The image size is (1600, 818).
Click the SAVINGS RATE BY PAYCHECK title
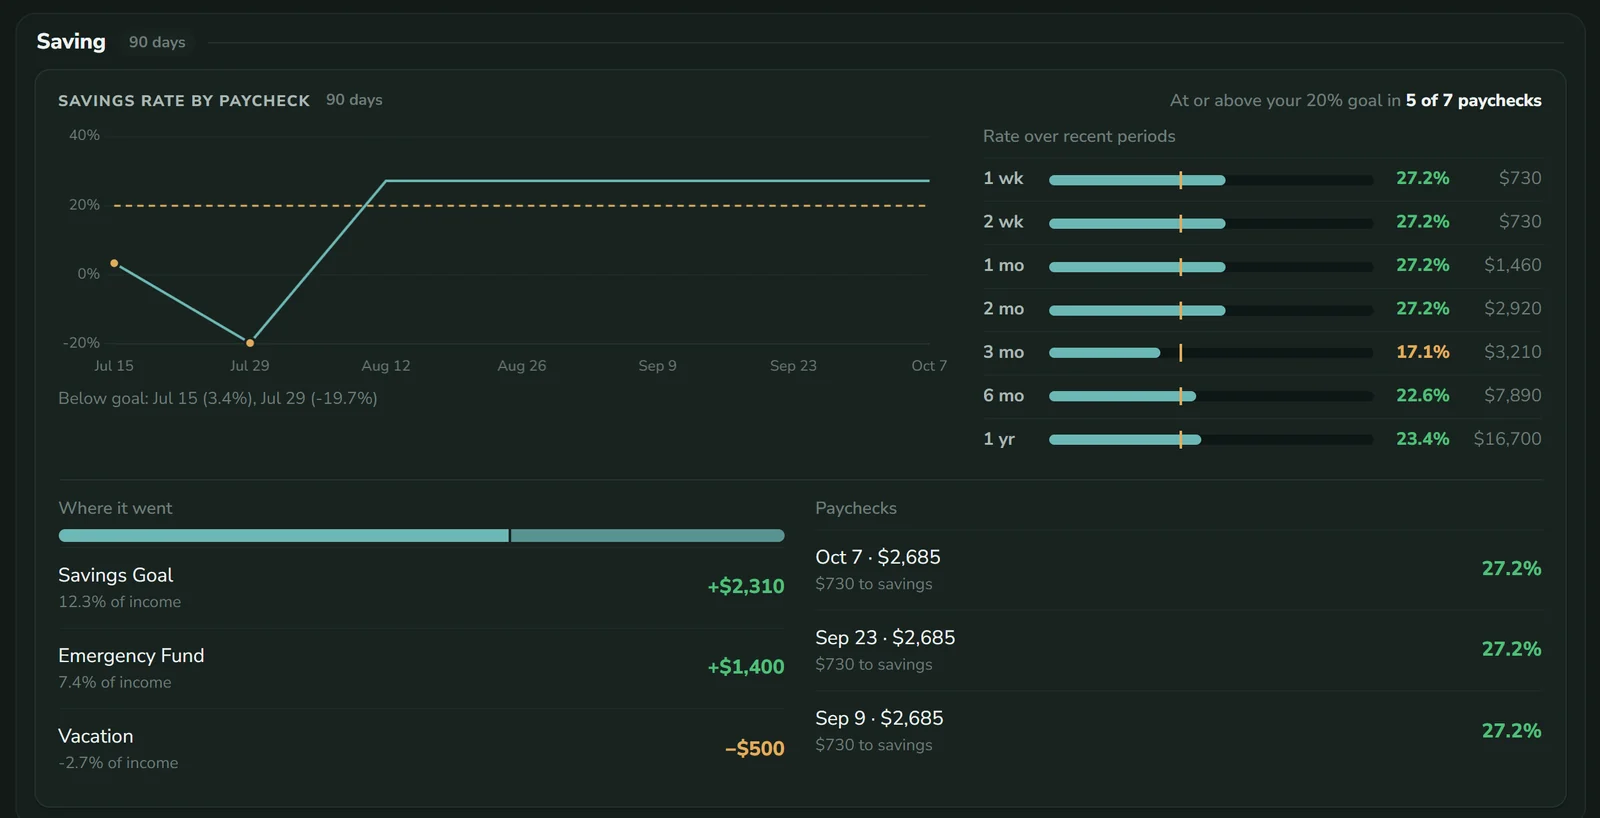click(x=184, y=101)
